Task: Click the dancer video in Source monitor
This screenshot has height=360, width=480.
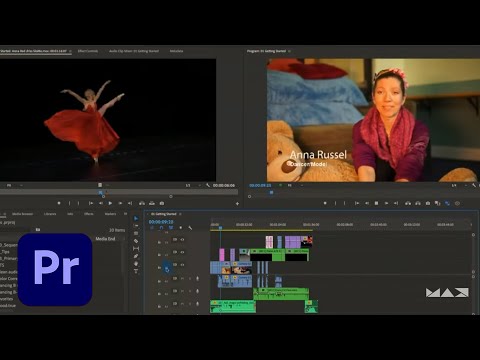Action: coord(108,120)
